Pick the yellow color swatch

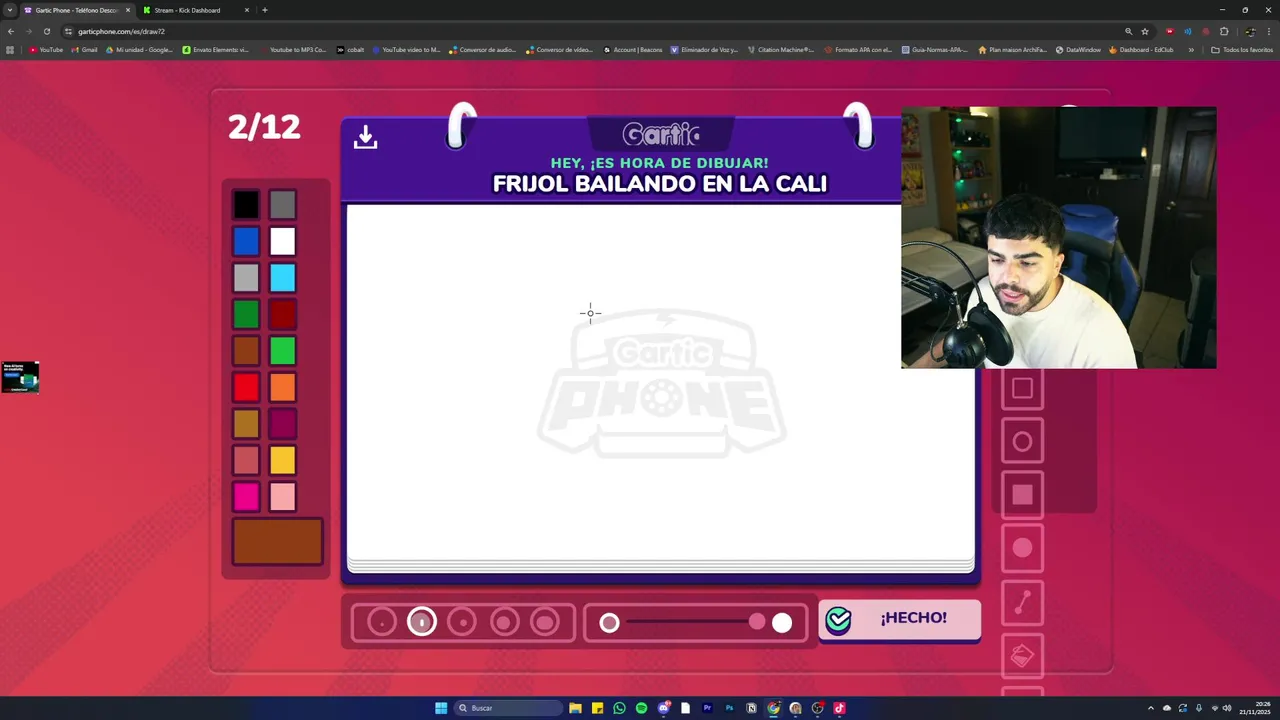click(x=283, y=460)
